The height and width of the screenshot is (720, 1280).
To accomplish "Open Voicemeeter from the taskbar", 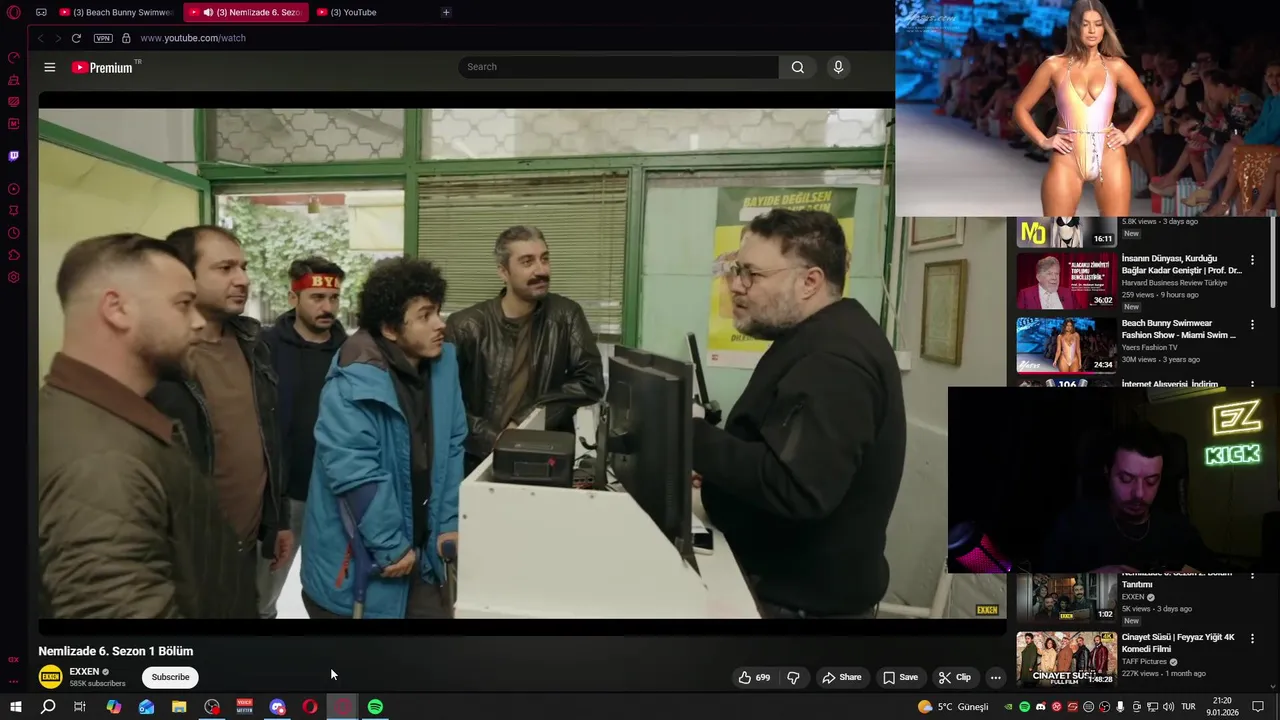I will click(x=244, y=707).
